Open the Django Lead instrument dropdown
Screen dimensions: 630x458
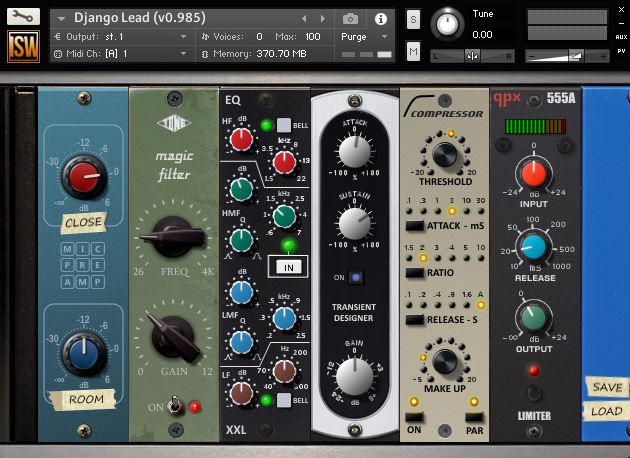(x=61, y=18)
